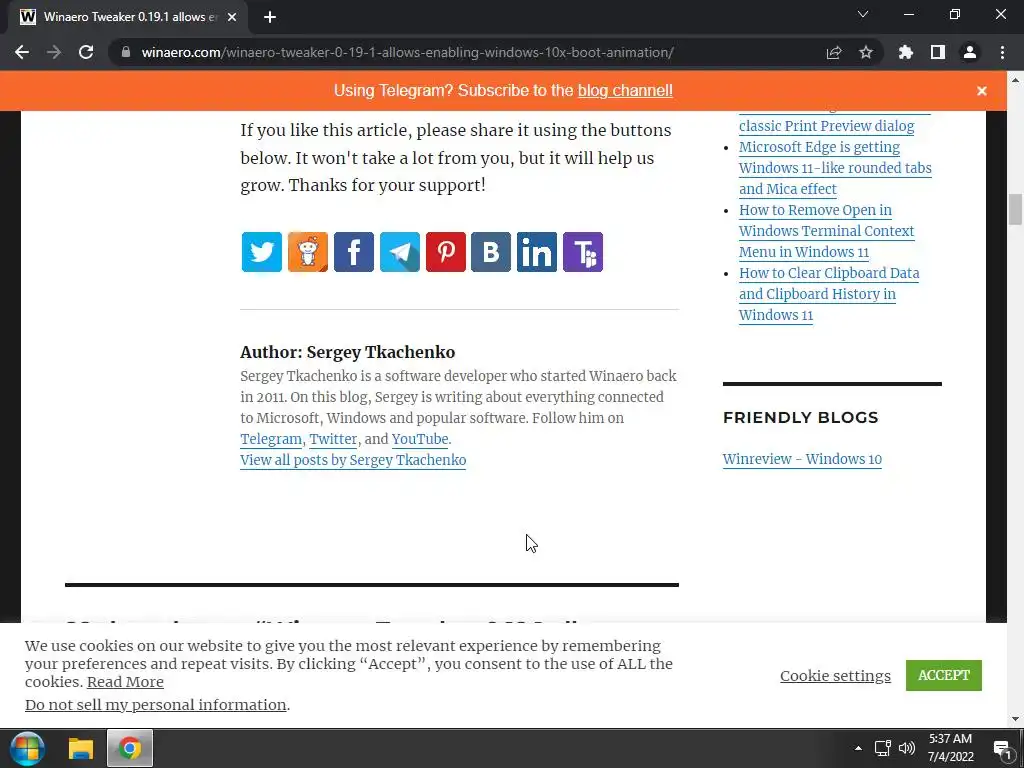The width and height of the screenshot is (1024, 768).
Task: Open Winreview - Windows 10 link
Action: pyautogui.click(x=802, y=459)
